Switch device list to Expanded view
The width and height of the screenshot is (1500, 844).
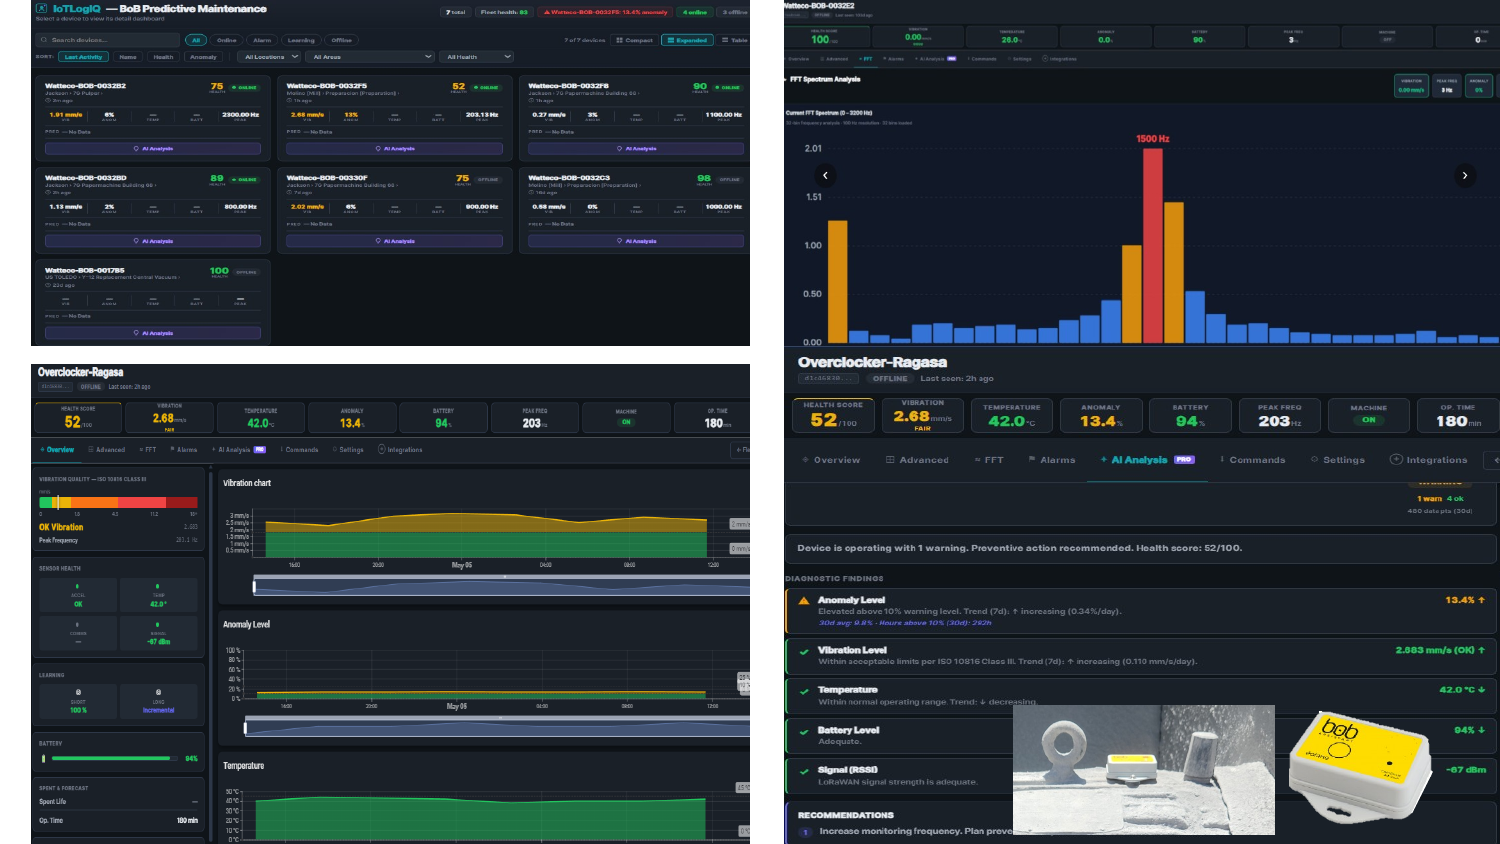pos(687,40)
